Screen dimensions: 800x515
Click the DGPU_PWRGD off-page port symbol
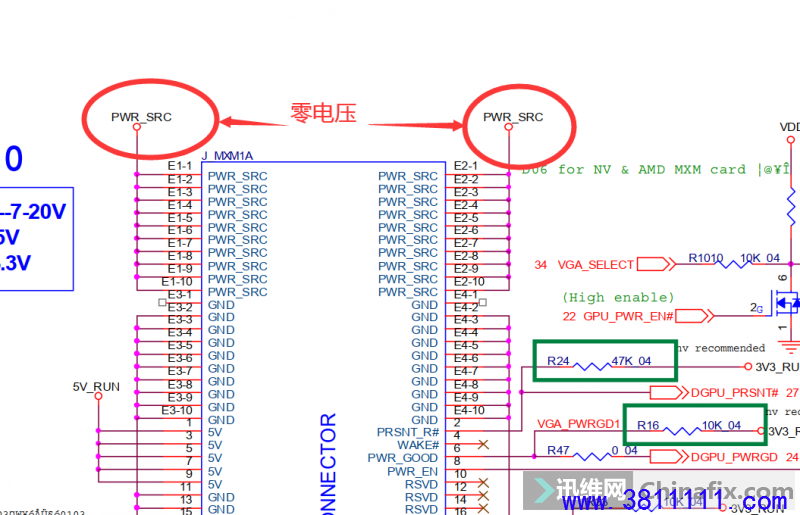pyautogui.click(x=669, y=457)
